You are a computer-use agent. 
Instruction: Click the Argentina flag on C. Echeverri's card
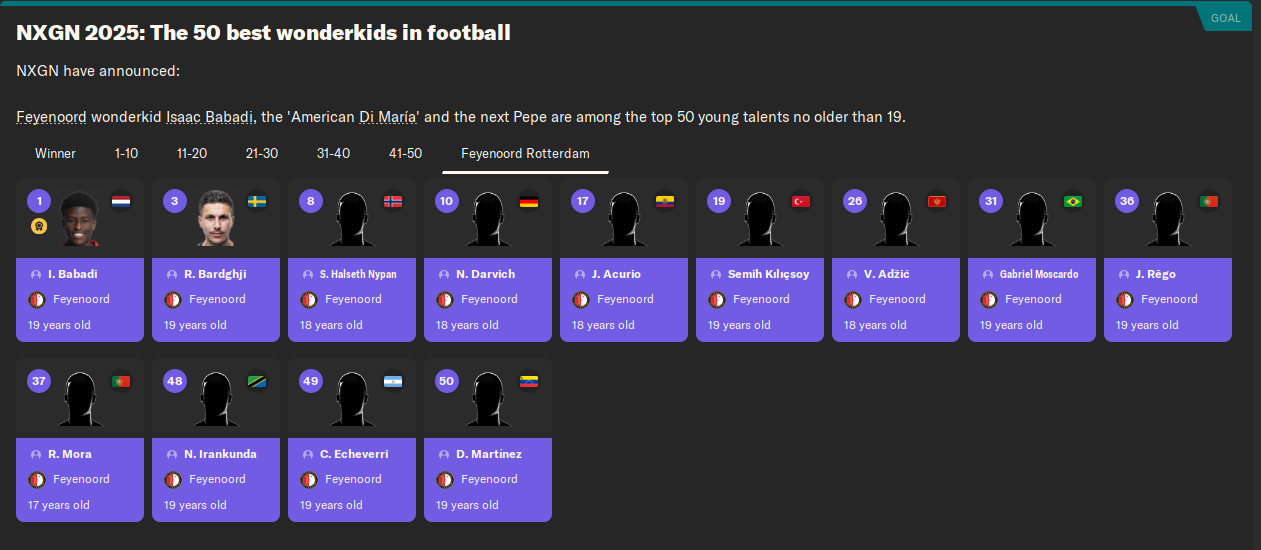point(393,381)
